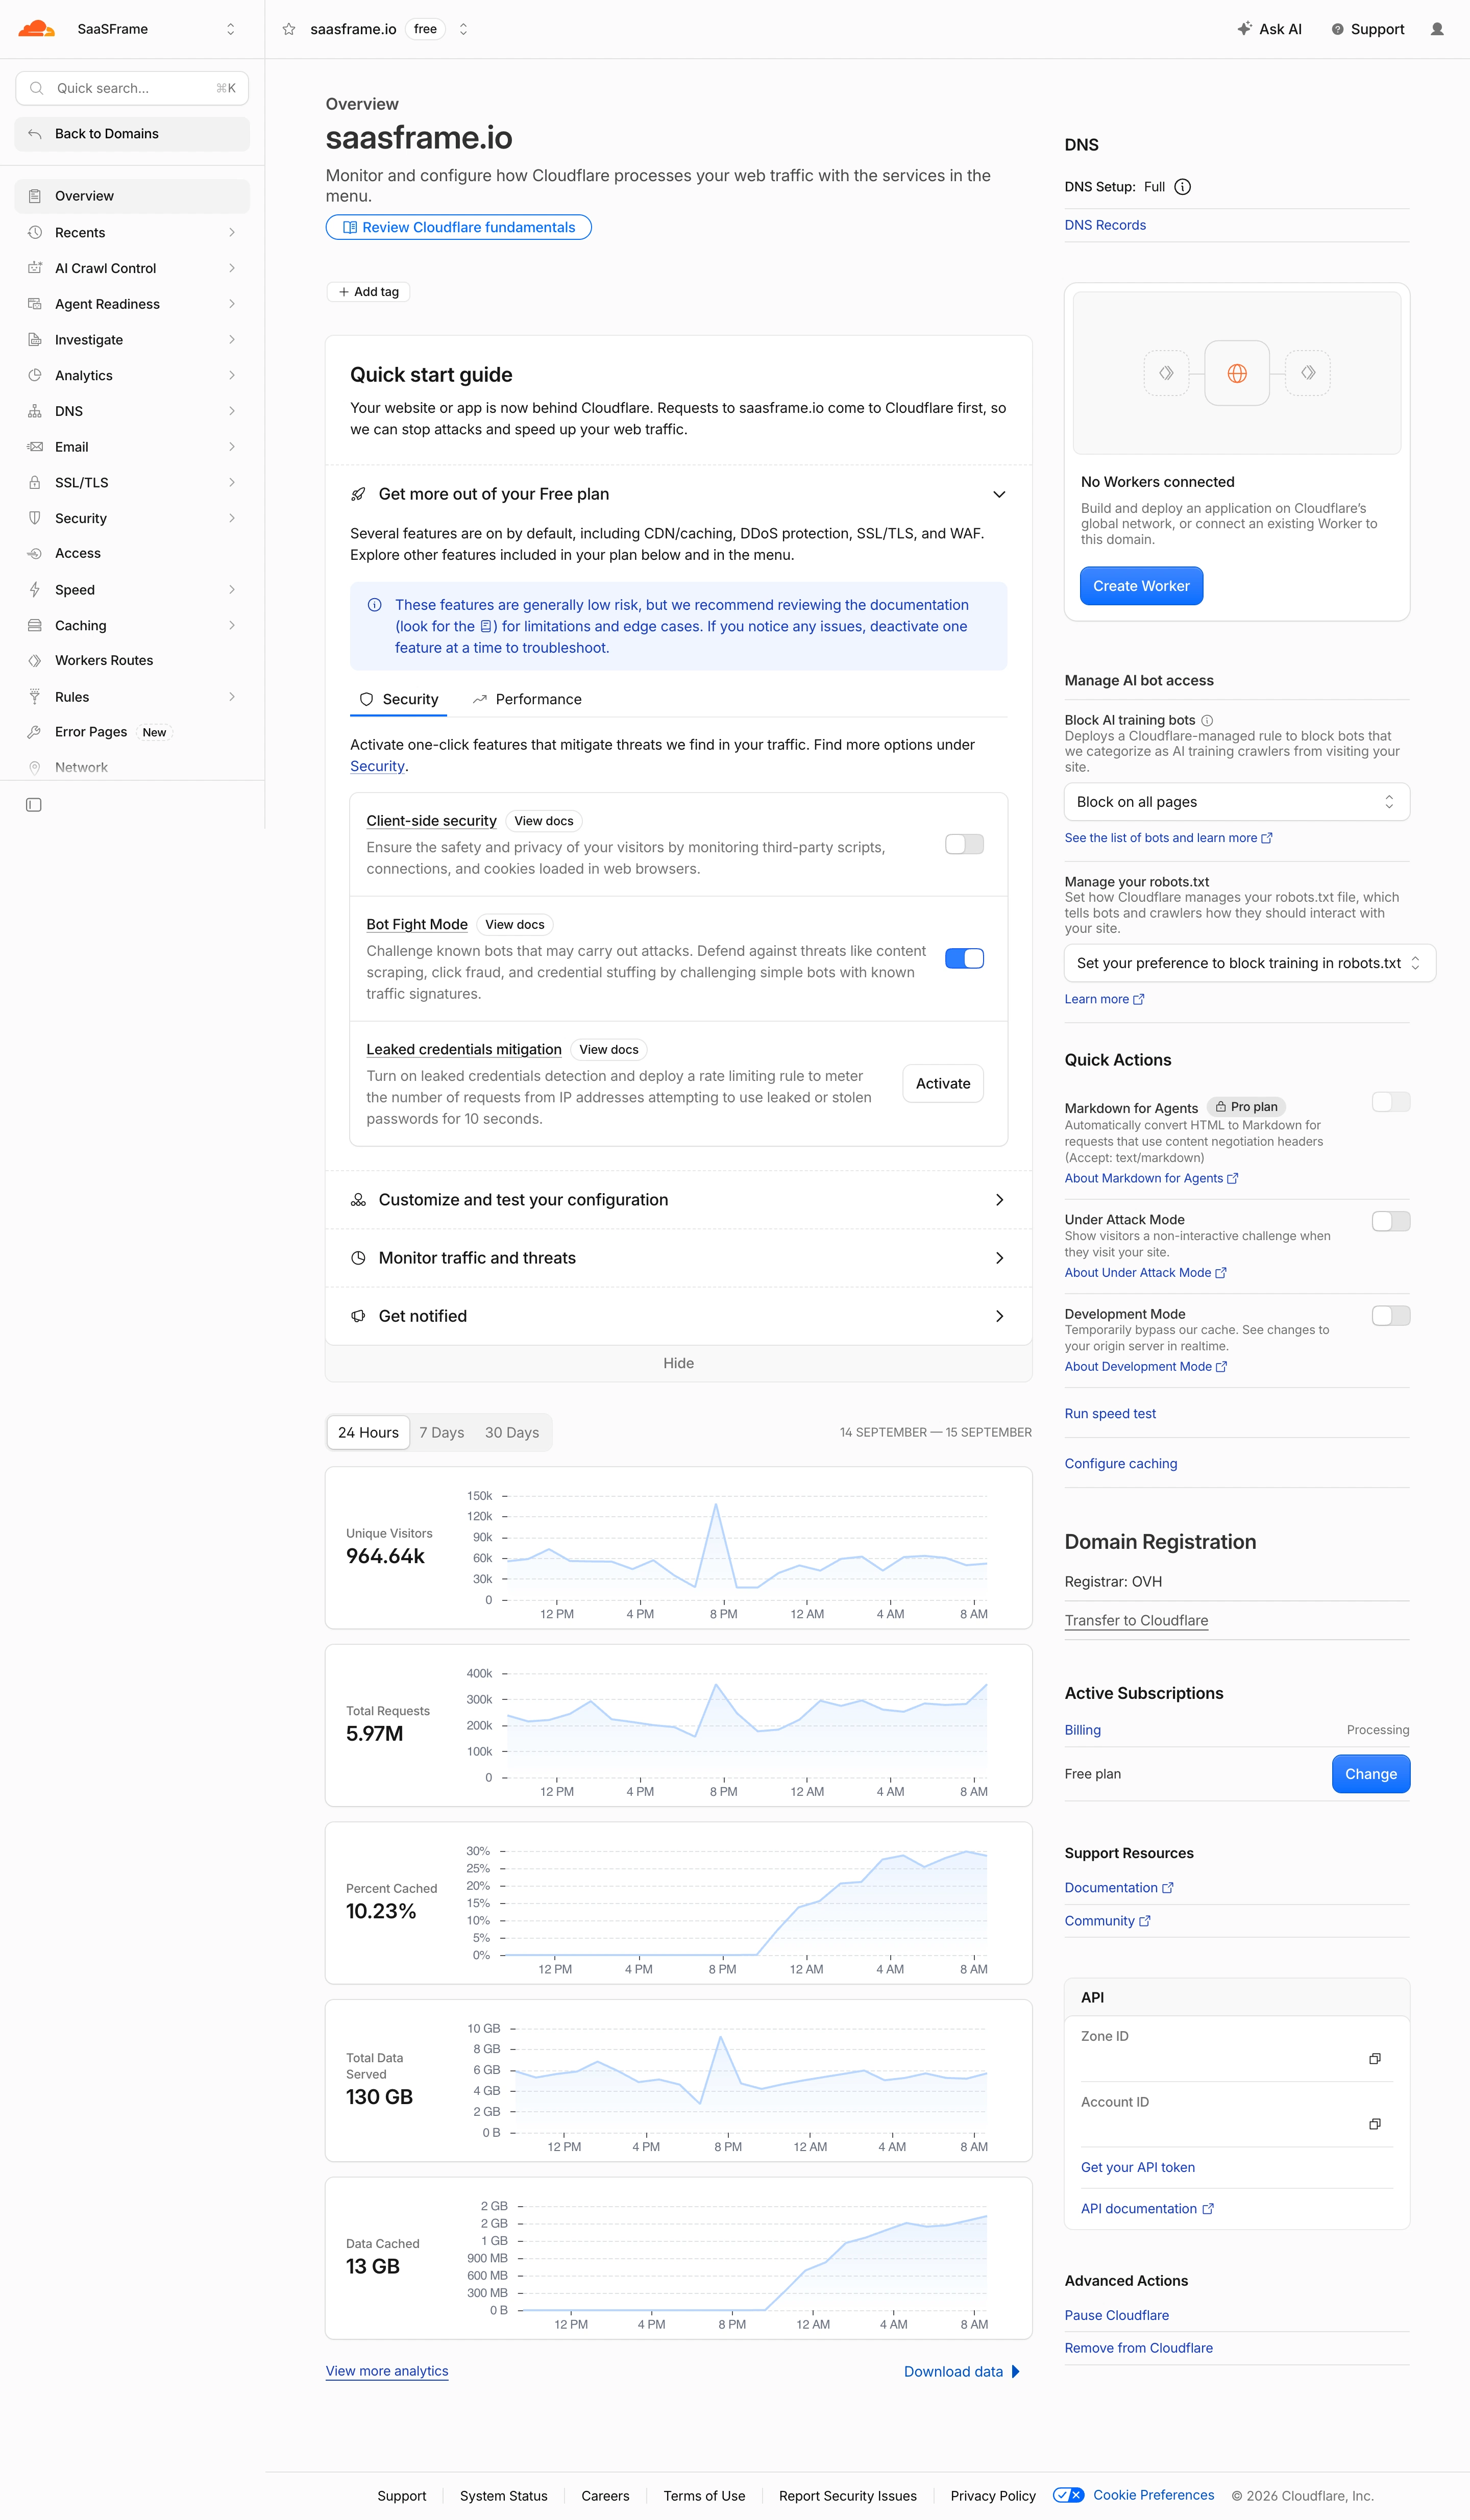Copy the Account ID
This screenshot has height=2520, width=1470.
point(1375,2124)
